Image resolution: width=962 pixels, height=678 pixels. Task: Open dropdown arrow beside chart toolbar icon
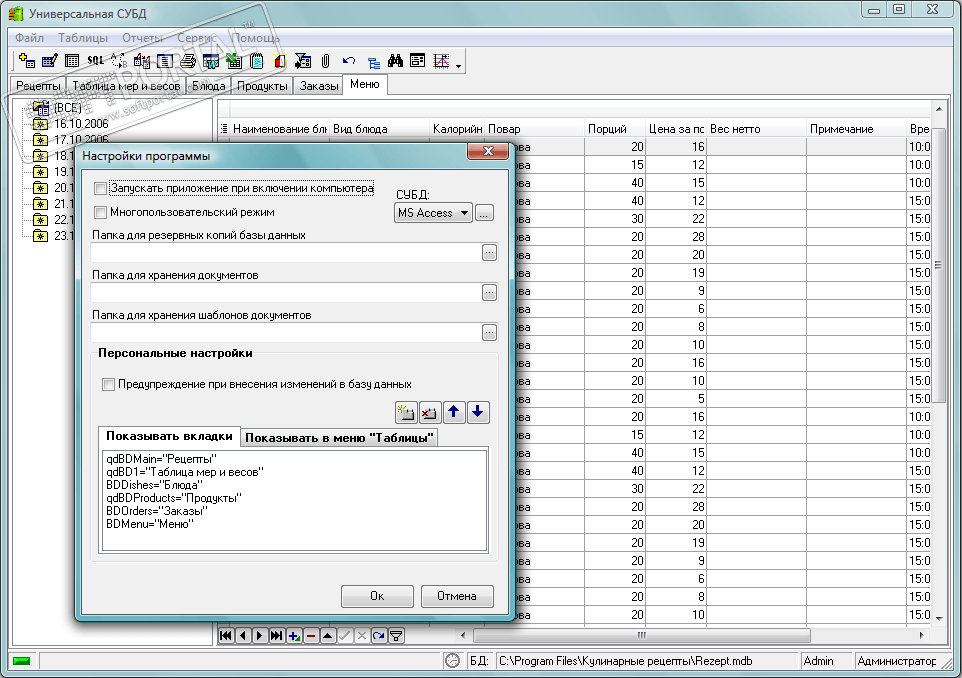point(458,66)
